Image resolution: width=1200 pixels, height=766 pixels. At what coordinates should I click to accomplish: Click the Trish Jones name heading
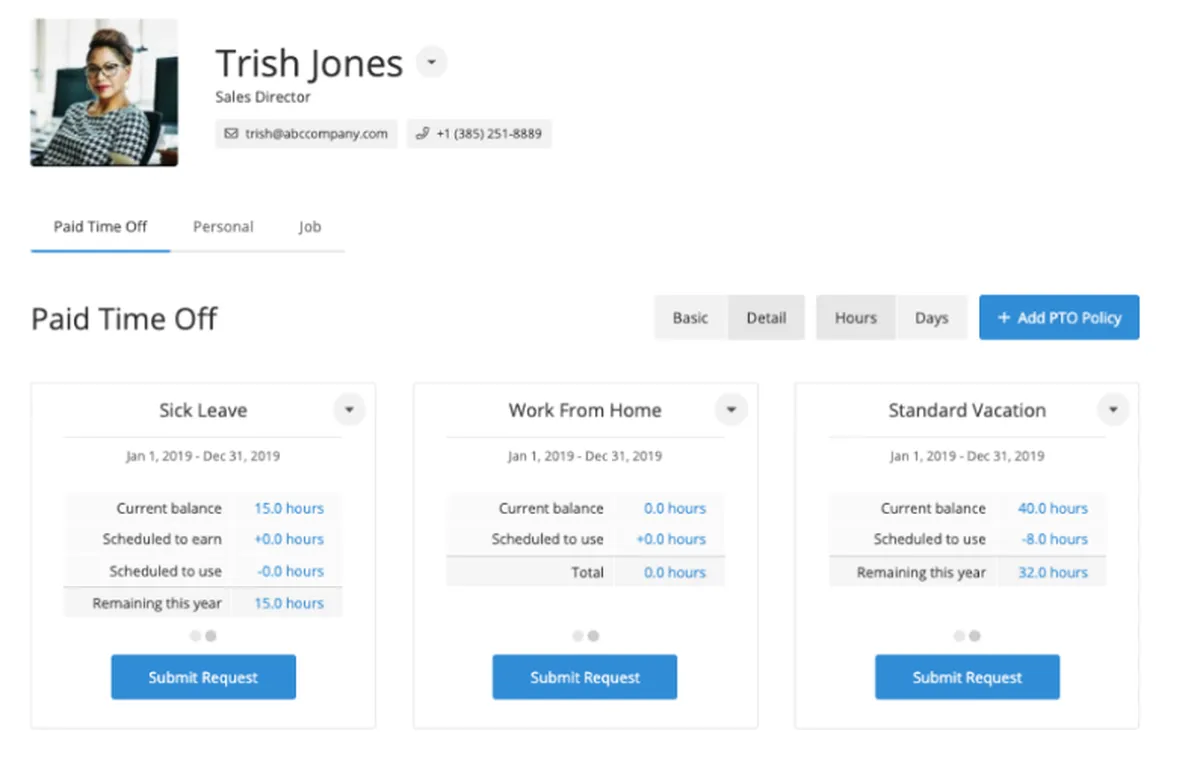(309, 63)
